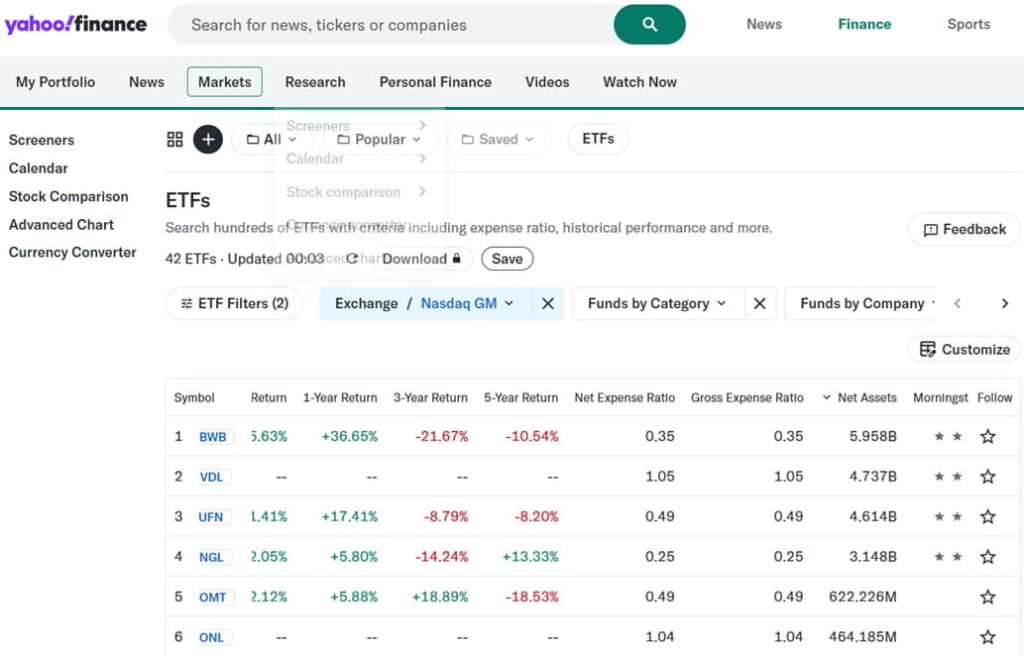Follow the OMT ETF using its star

point(988,596)
